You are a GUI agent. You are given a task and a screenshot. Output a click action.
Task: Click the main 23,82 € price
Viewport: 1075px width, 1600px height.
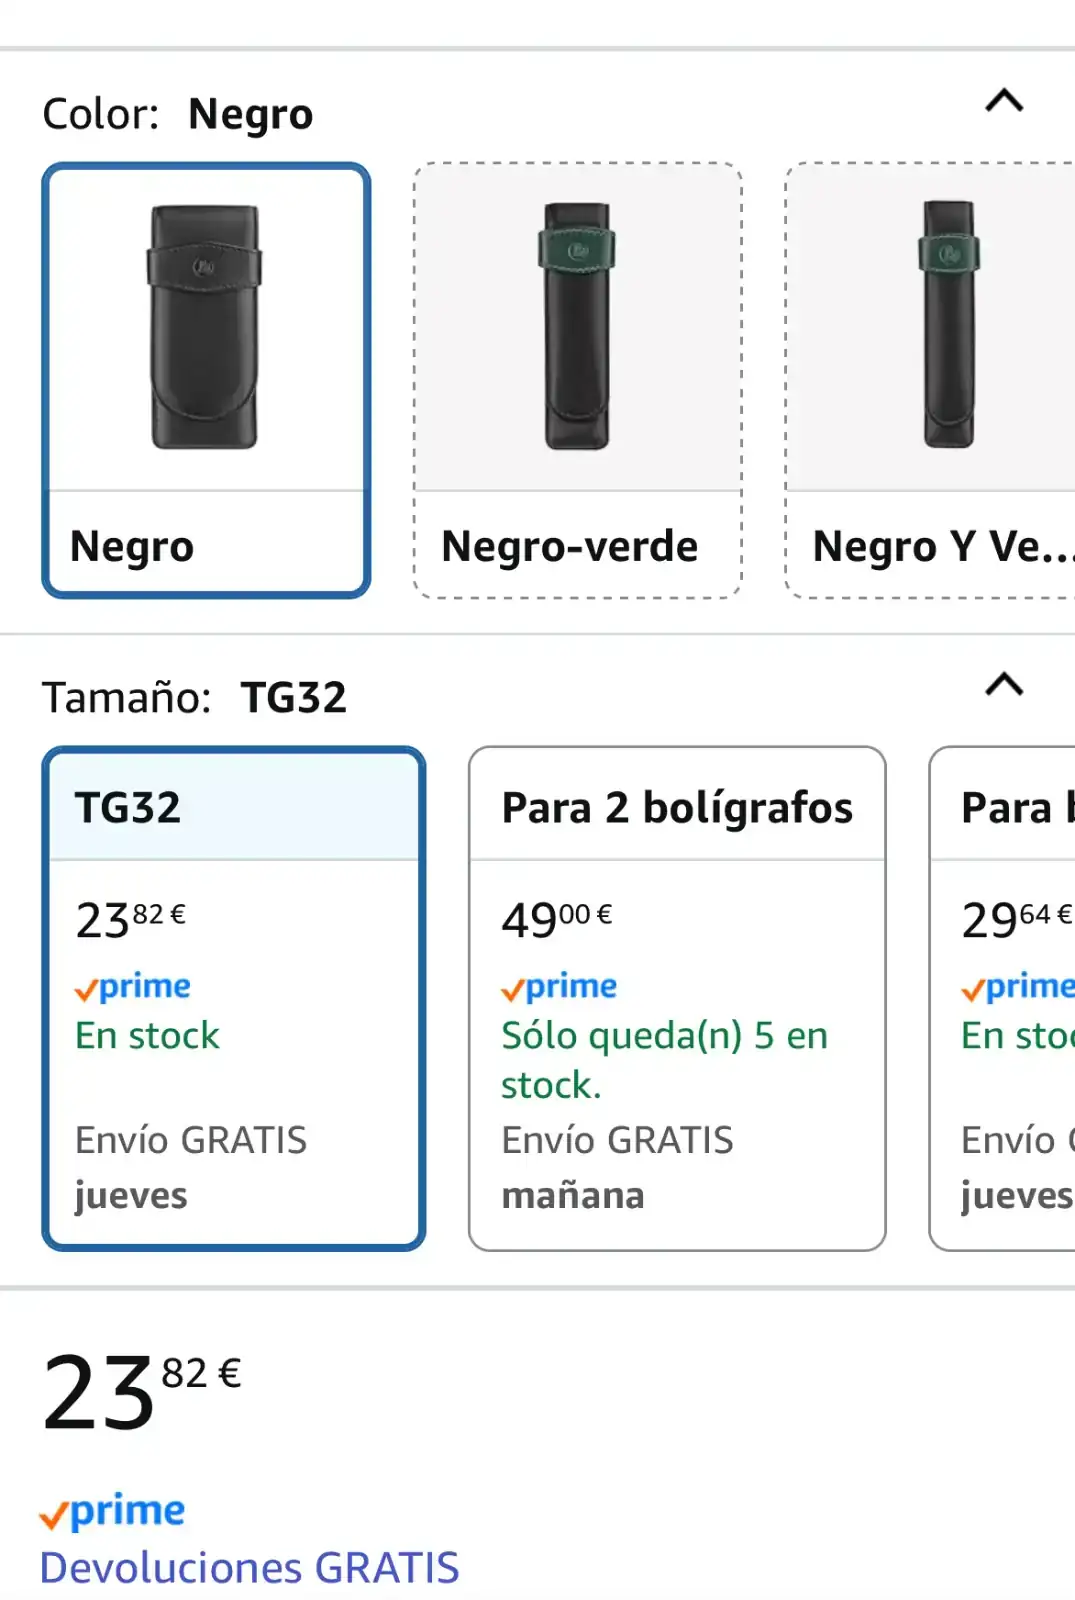[x=142, y=1391]
